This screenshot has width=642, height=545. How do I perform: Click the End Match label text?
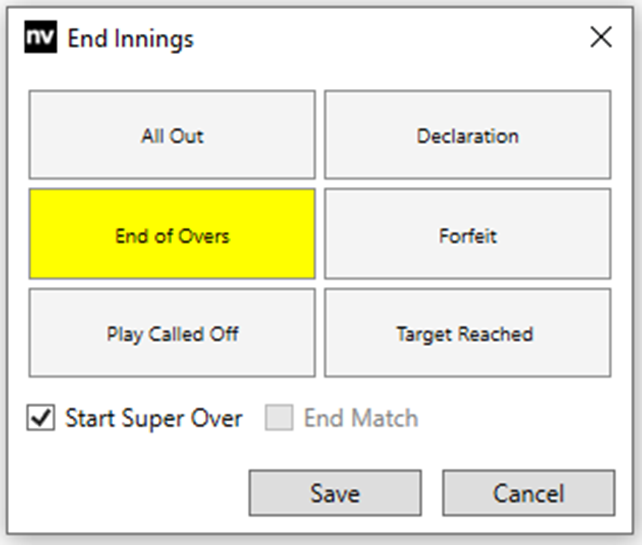(x=360, y=418)
